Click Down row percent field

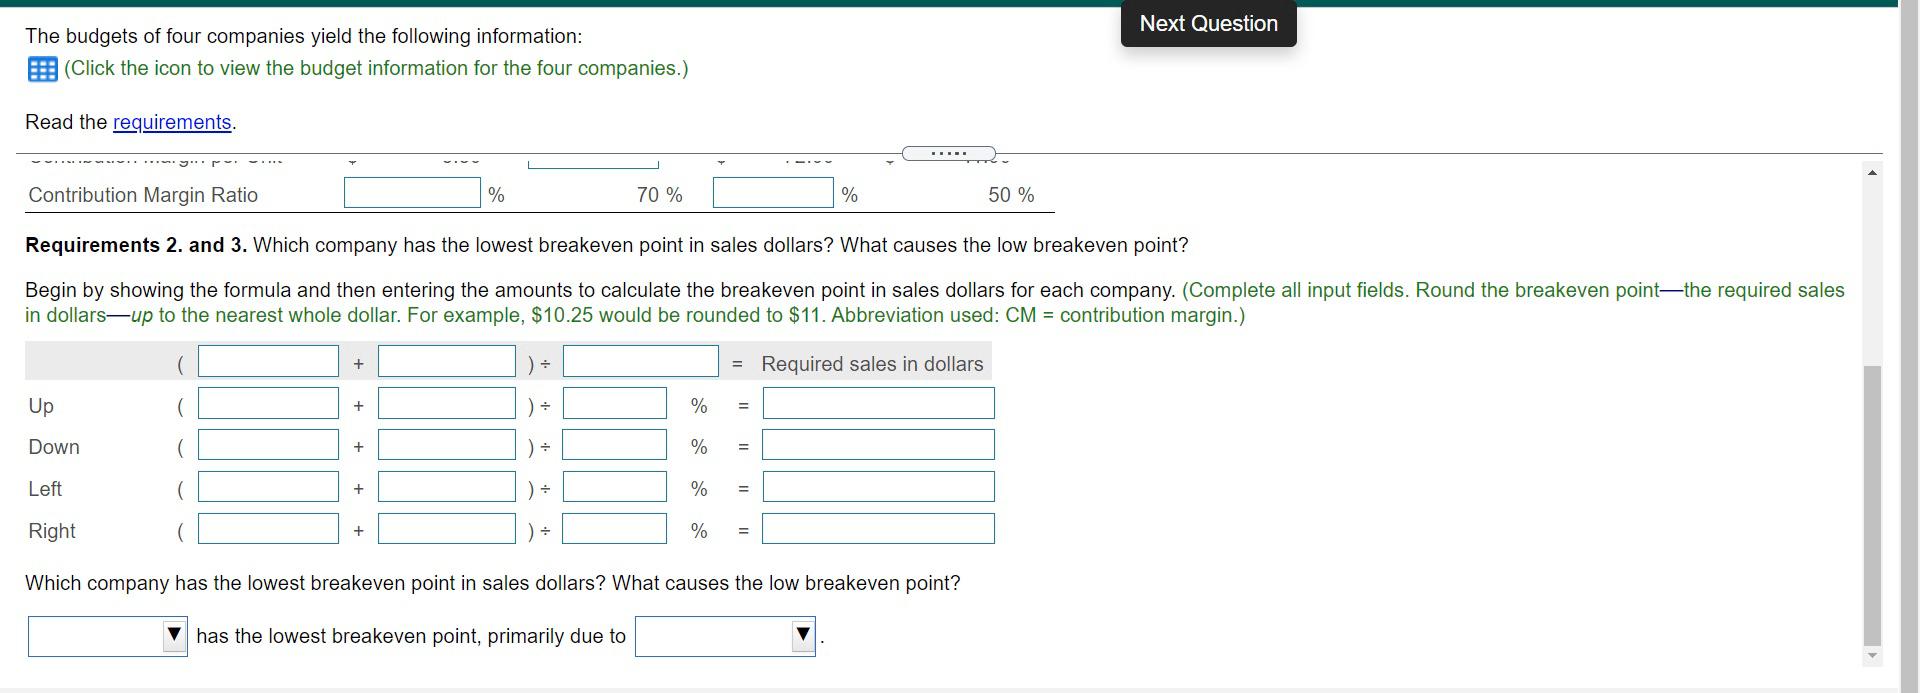coord(614,445)
